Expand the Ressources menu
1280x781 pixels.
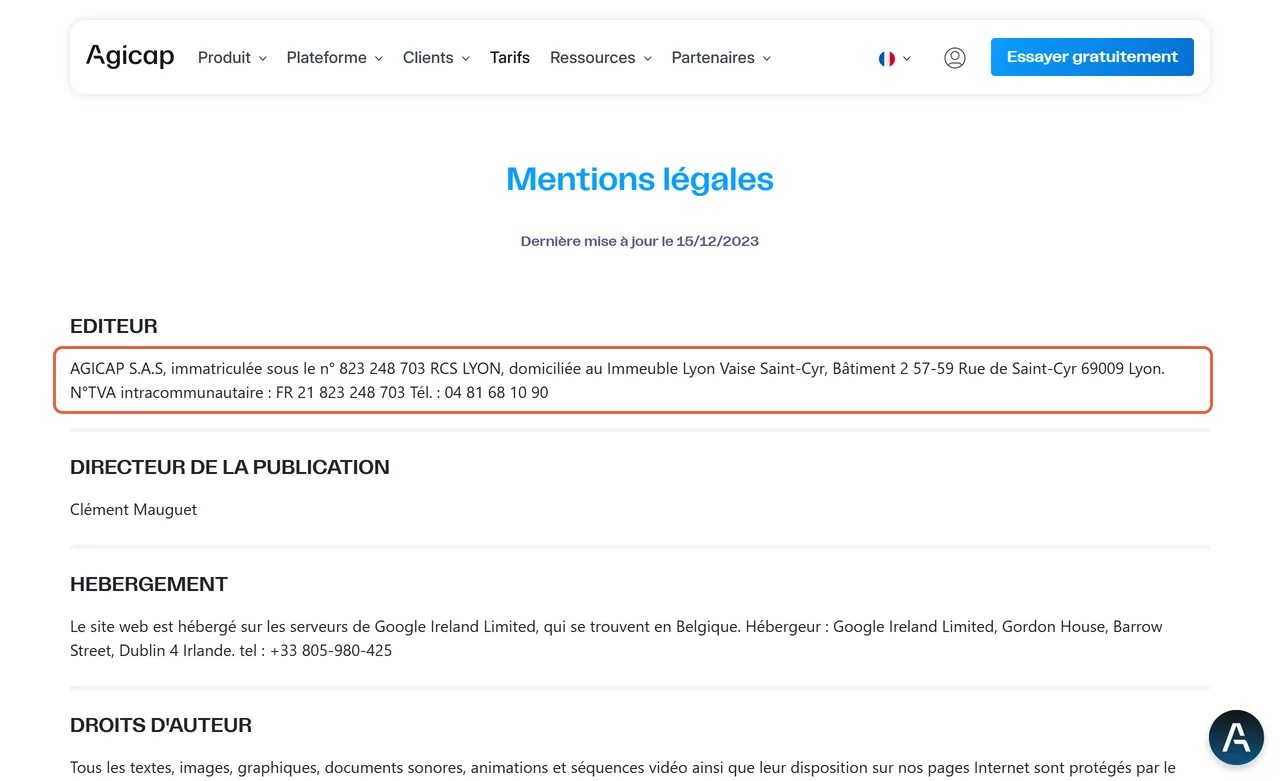coord(601,58)
